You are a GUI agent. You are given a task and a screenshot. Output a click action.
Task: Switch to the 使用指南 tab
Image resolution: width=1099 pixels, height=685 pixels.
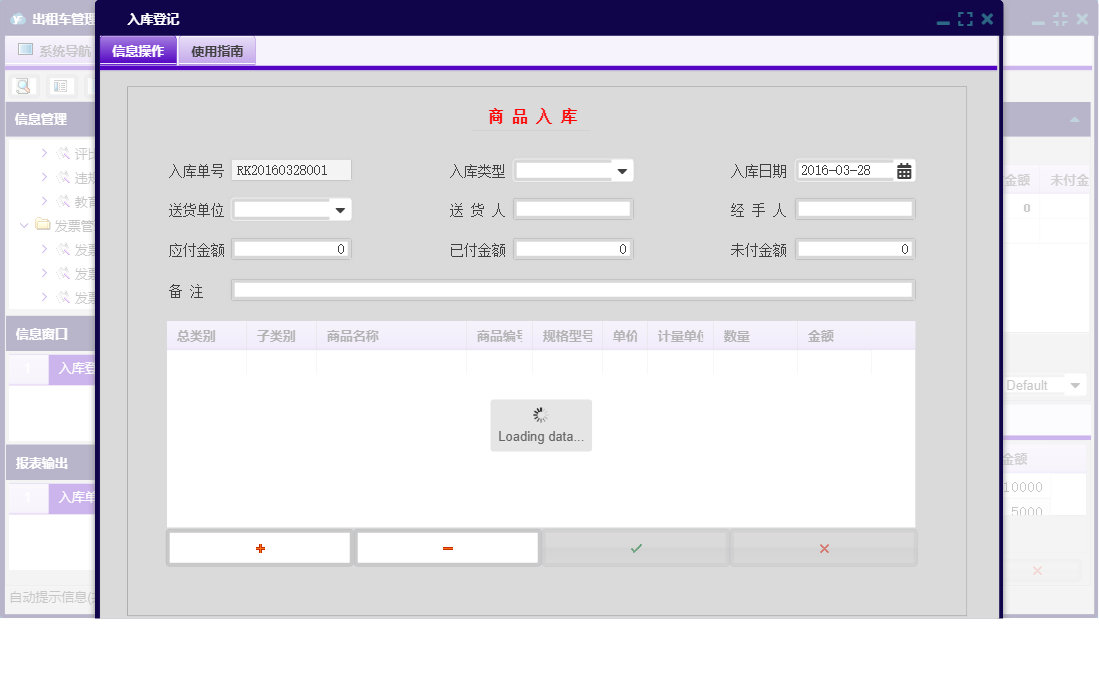[218, 50]
